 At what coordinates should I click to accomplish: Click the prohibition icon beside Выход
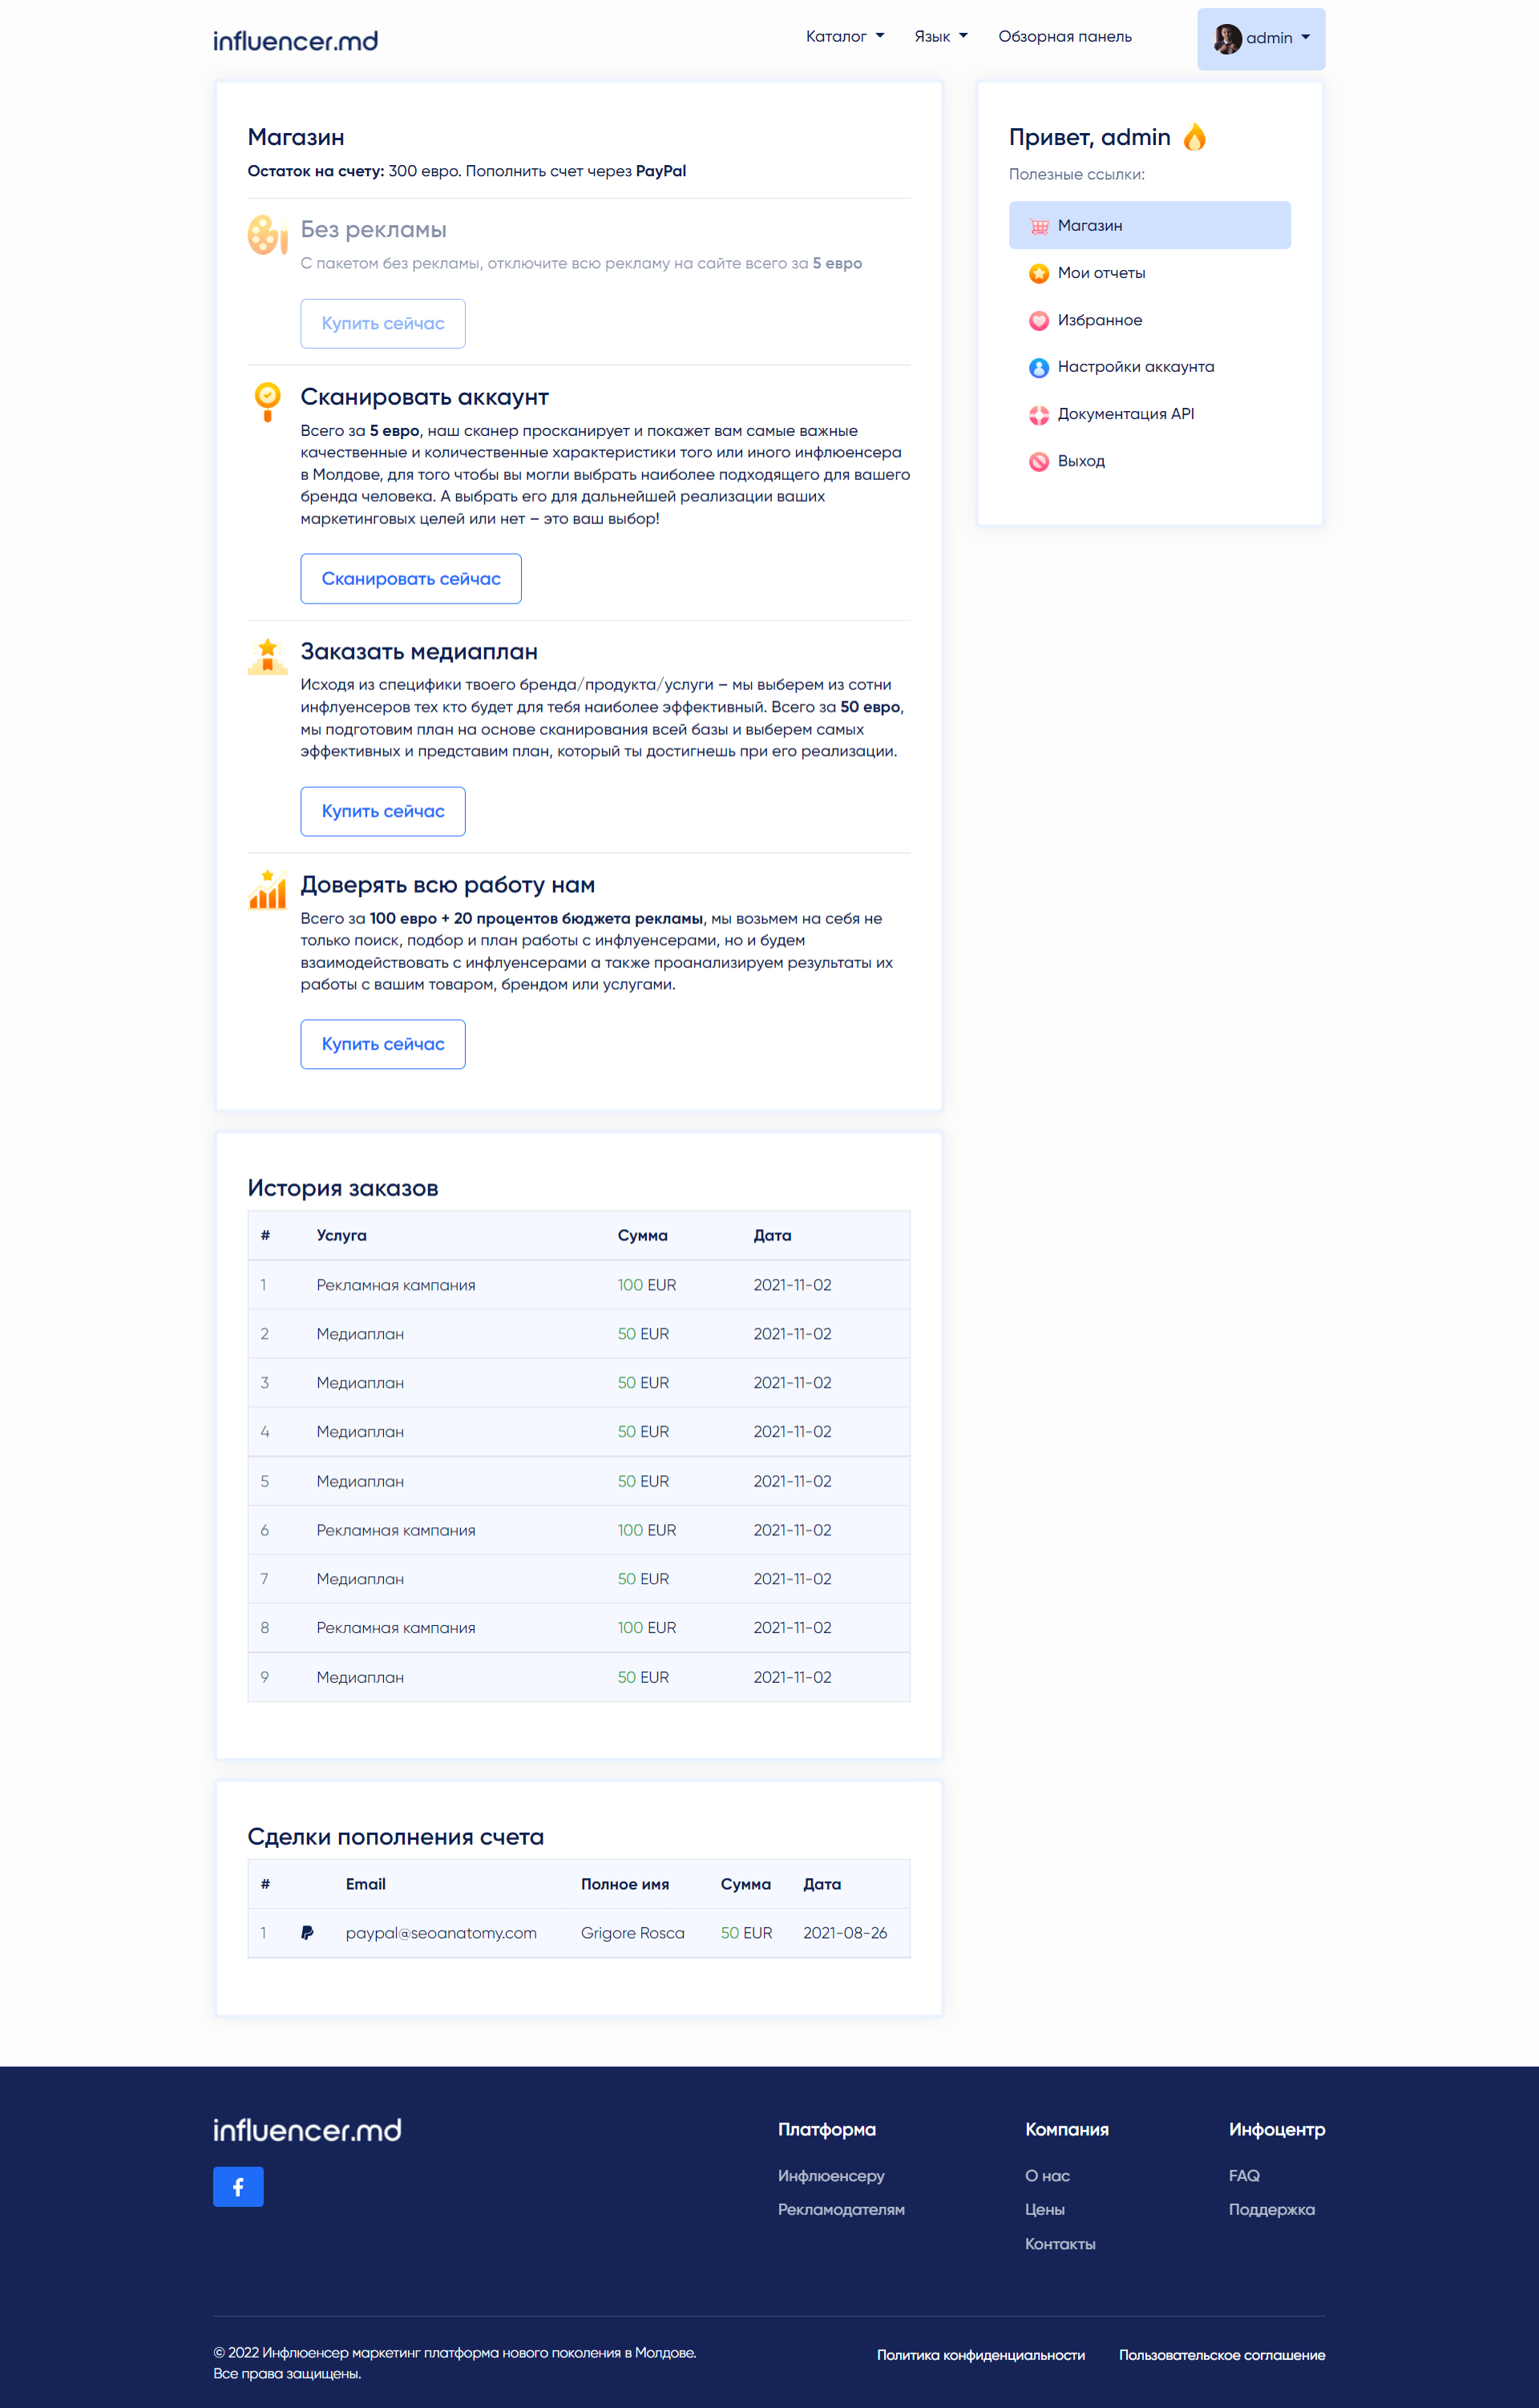[1039, 461]
